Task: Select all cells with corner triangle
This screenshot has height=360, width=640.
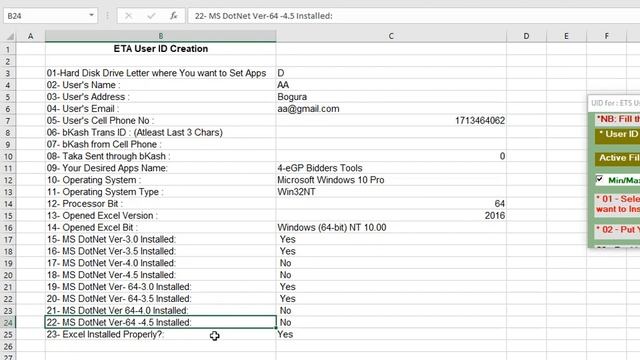Action: click(9, 36)
